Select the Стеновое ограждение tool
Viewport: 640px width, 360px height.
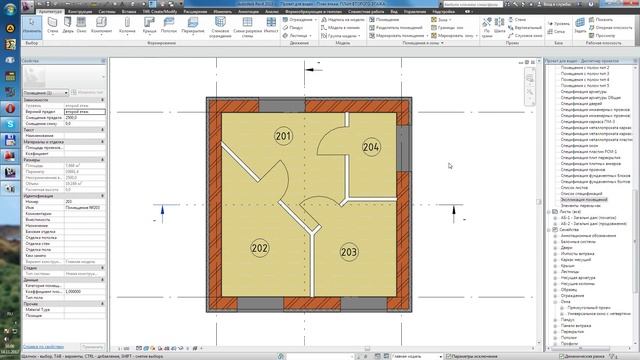pos(220,27)
